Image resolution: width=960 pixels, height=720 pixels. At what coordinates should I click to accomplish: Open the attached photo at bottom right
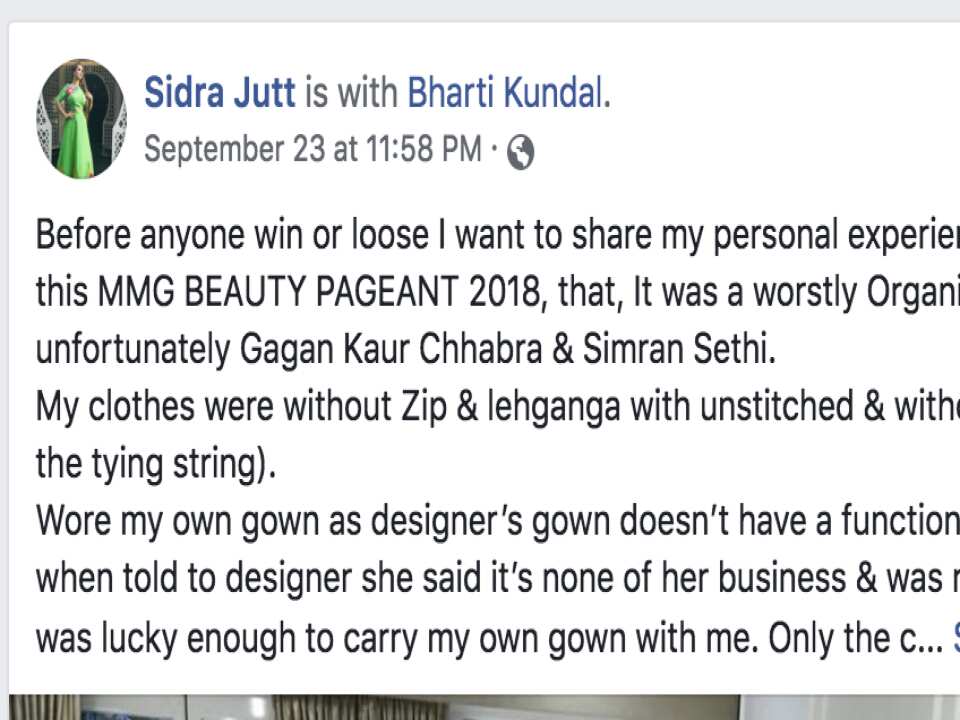[852, 707]
